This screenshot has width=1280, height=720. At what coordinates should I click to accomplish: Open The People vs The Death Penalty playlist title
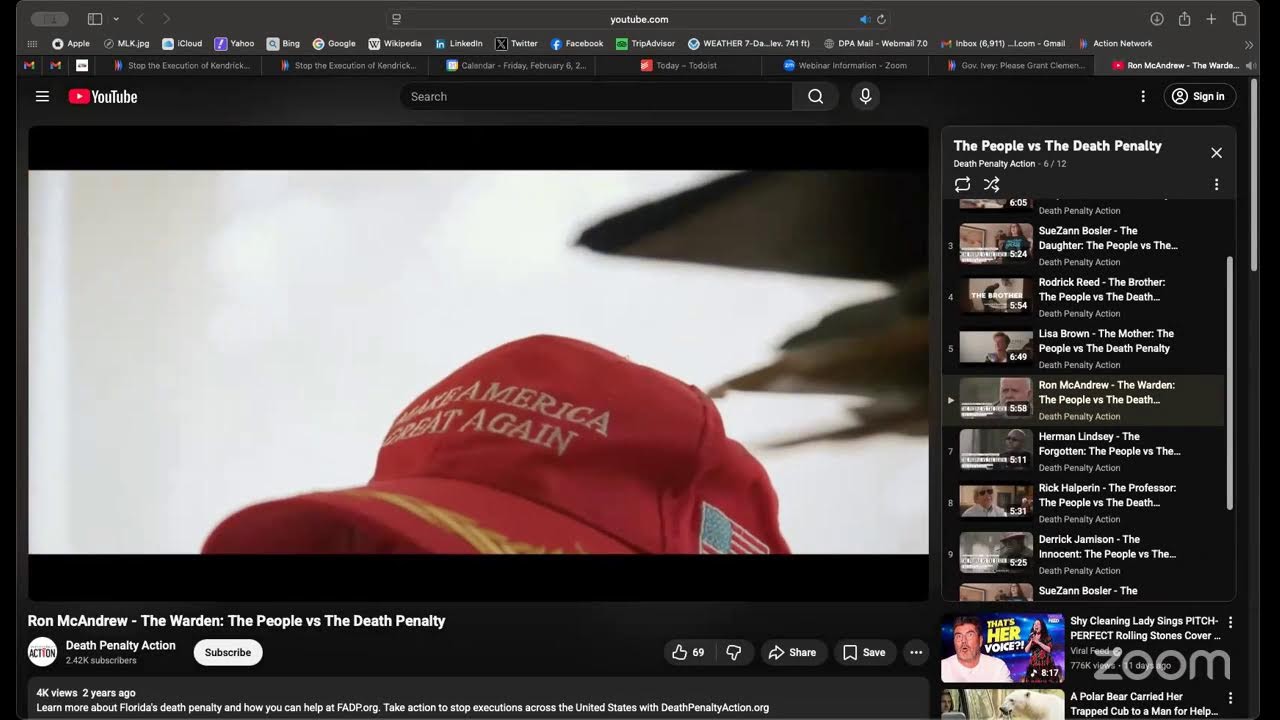tap(1057, 146)
